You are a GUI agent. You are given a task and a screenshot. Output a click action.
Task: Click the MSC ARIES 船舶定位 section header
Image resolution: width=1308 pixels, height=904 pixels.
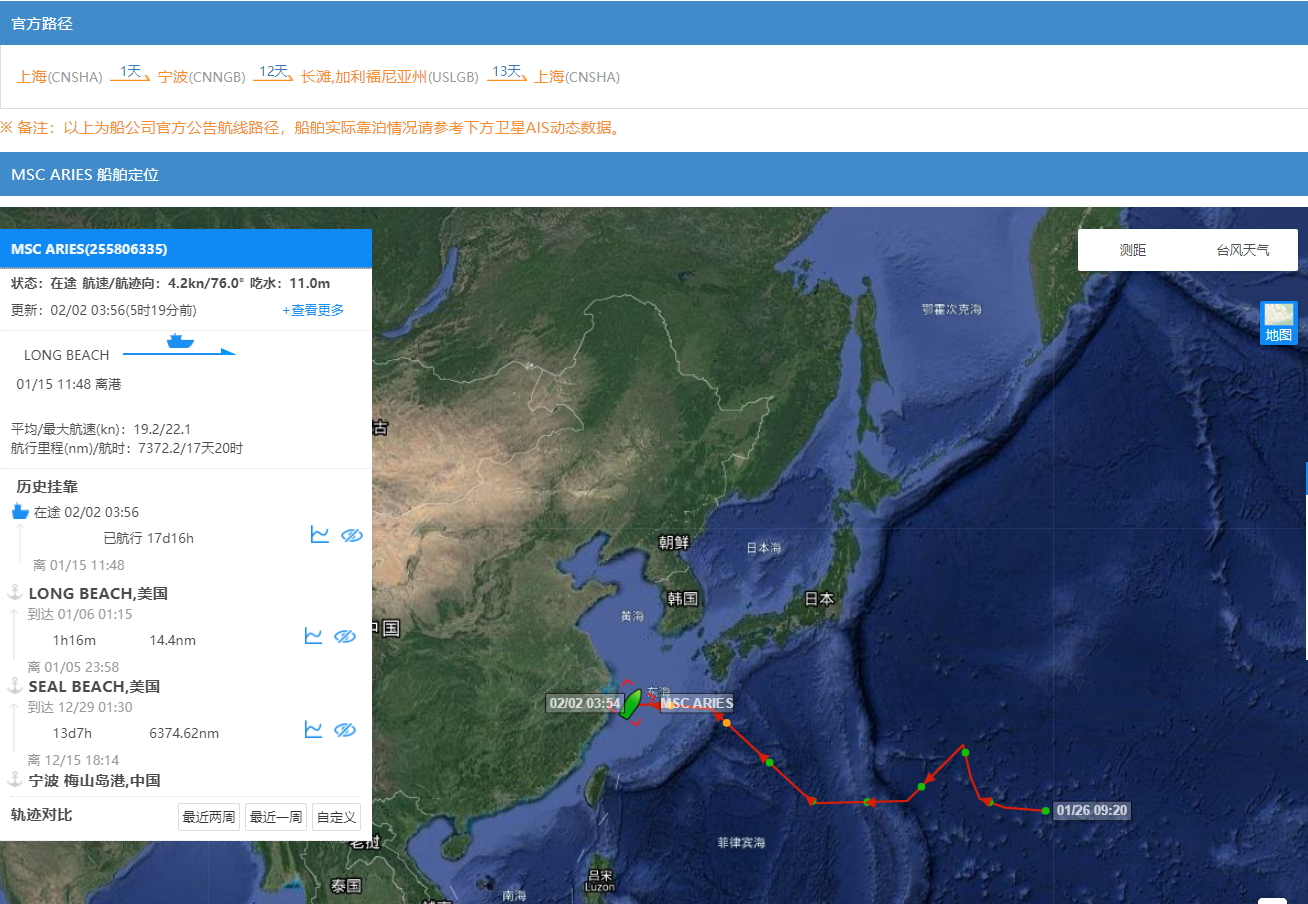(x=654, y=174)
